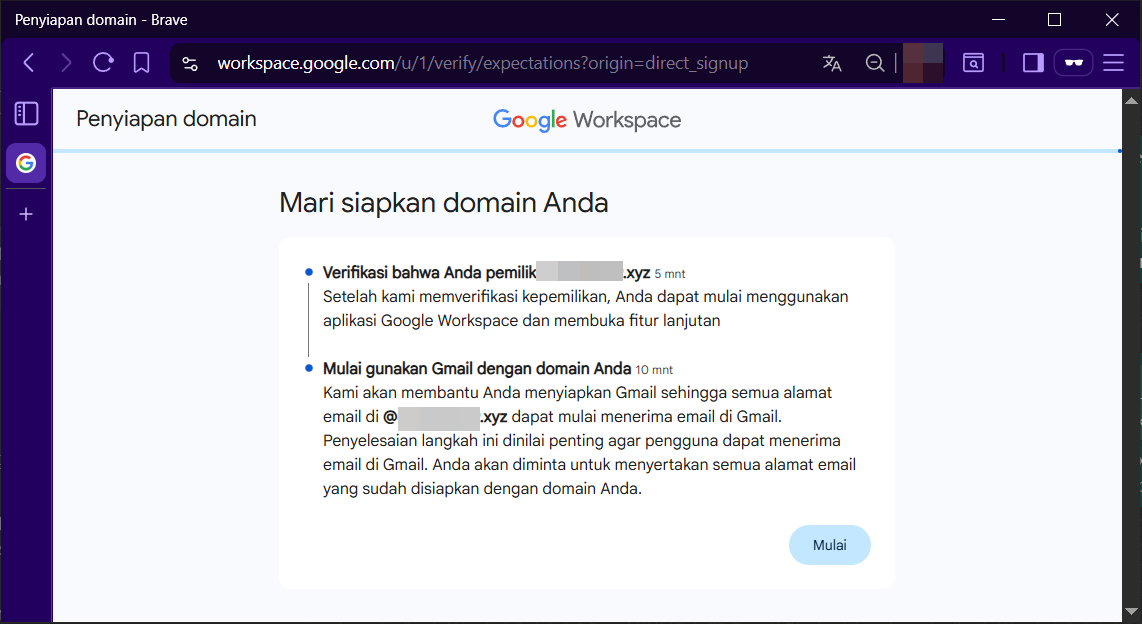Click the URL address bar
The height and width of the screenshot is (624, 1142).
(482, 63)
